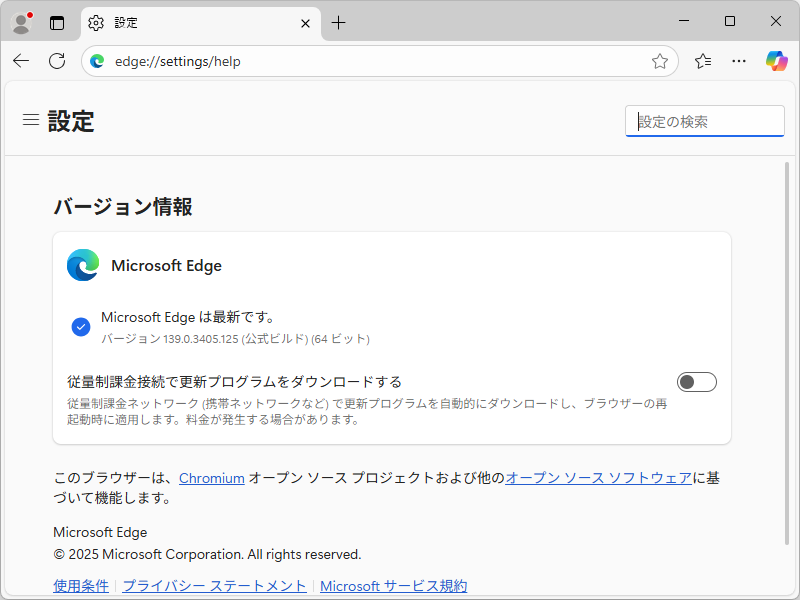Open the Copilot sidebar icon
The width and height of the screenshot is (800, 600).
[776, 61]
